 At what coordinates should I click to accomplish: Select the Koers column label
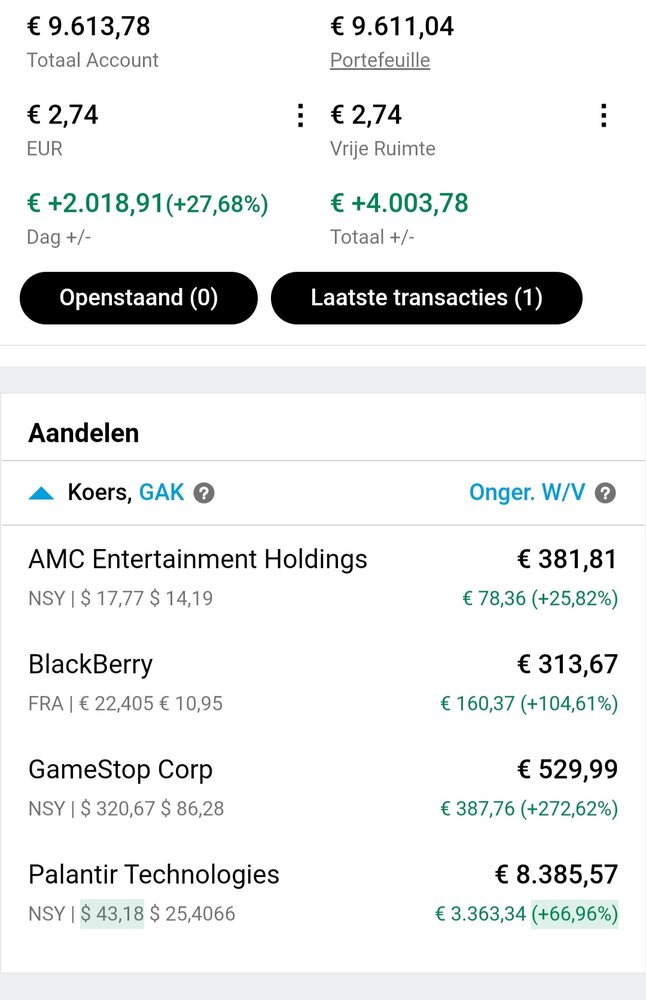99,492
